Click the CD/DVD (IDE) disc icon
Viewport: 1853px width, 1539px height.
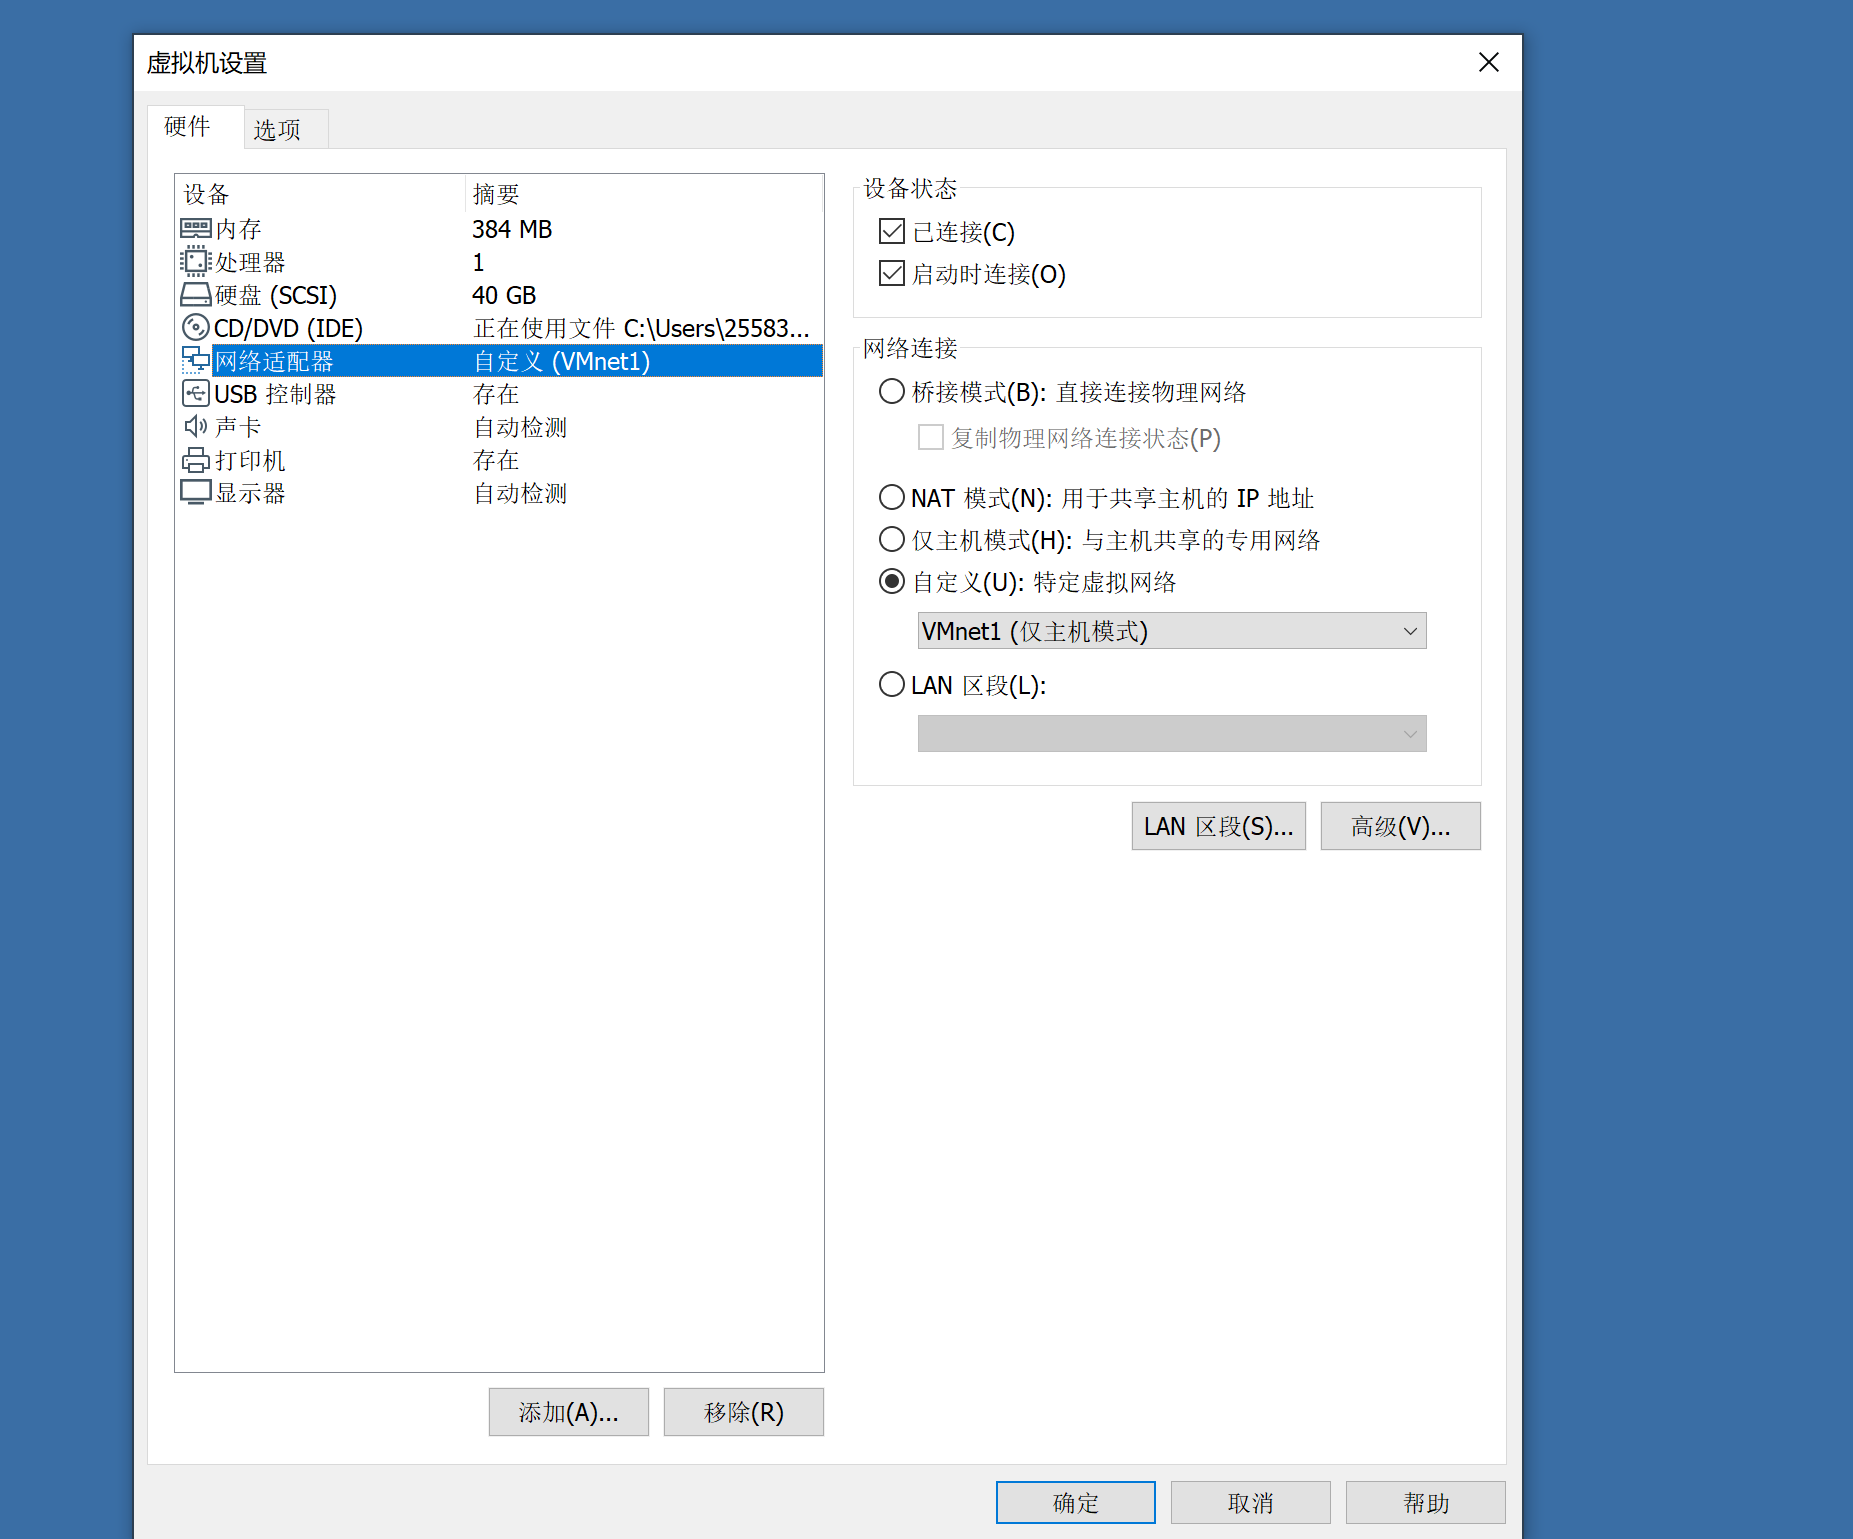[x=195, y=328]
